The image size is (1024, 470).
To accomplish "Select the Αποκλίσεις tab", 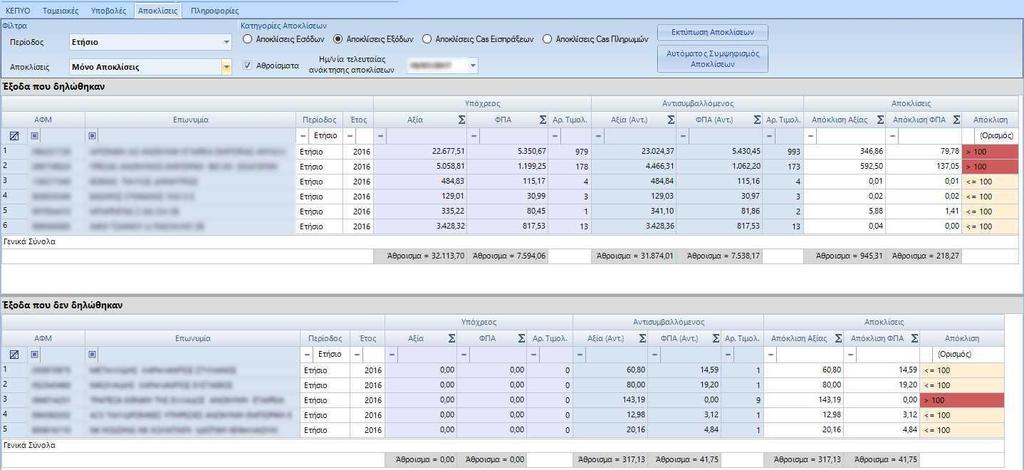I will tap(158, 10).
